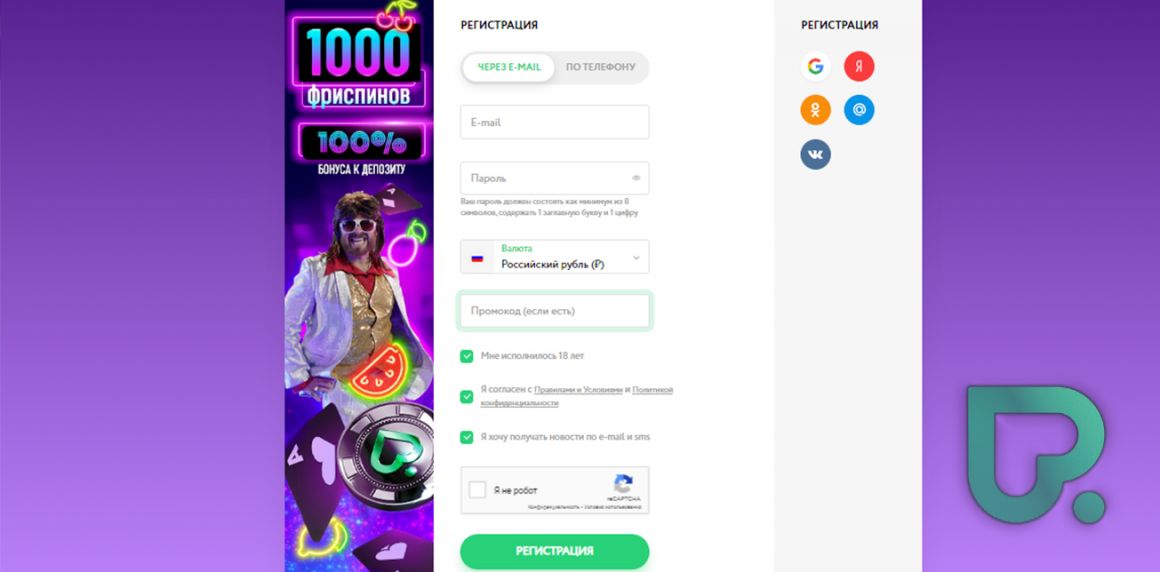Register using the VK icon
The height and width of the screenshot is (572, 1160).
pos(815,155)
